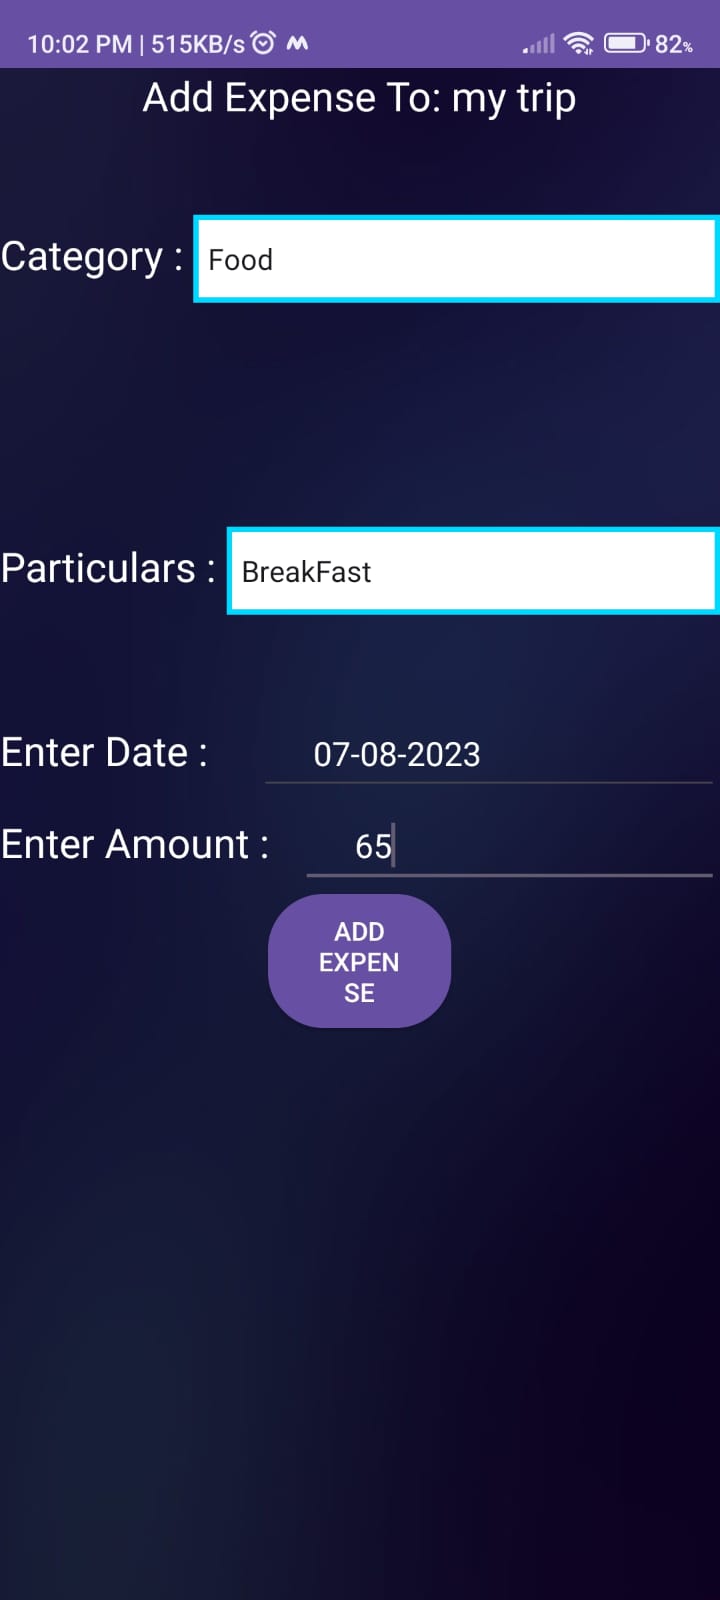720x1600 pixels.
Task: Tap the Category field containing Food
Action: click(x=455, y=258)
